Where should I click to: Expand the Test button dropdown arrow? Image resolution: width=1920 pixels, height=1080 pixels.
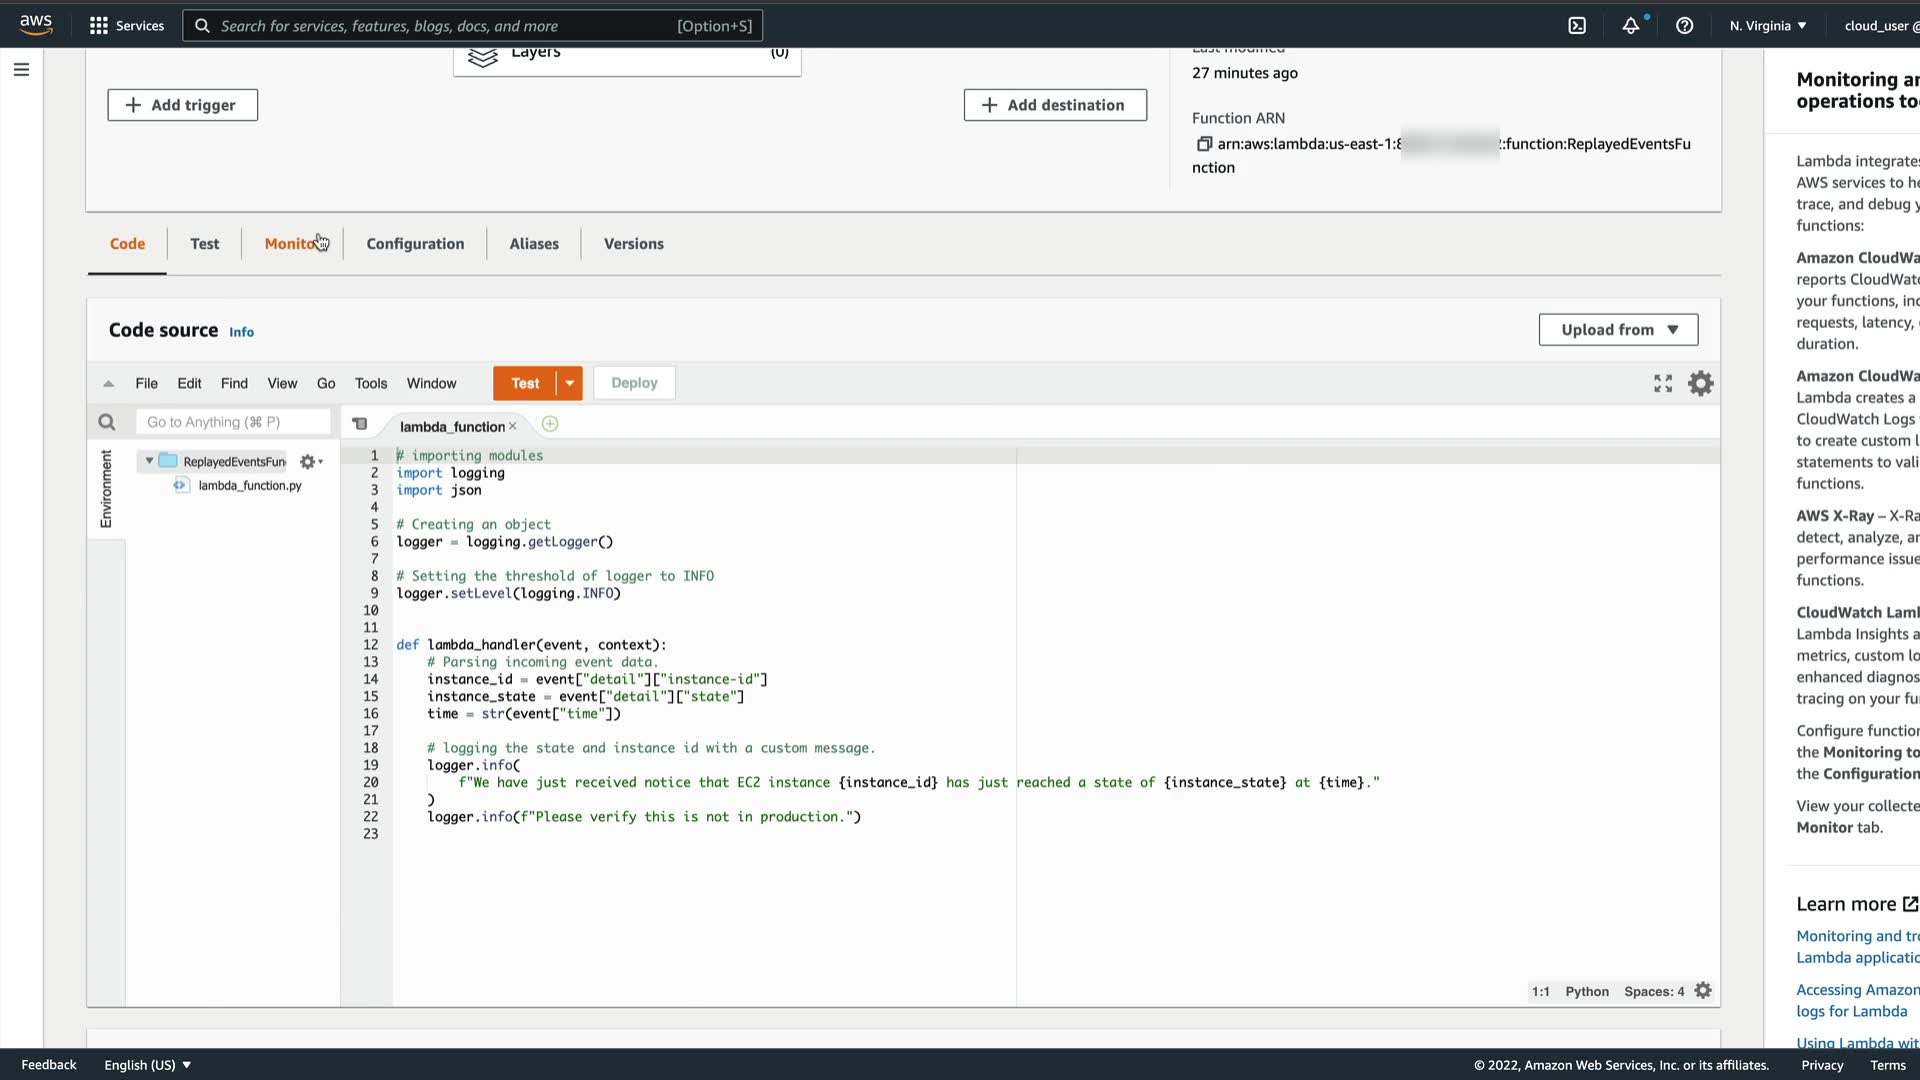569,383
